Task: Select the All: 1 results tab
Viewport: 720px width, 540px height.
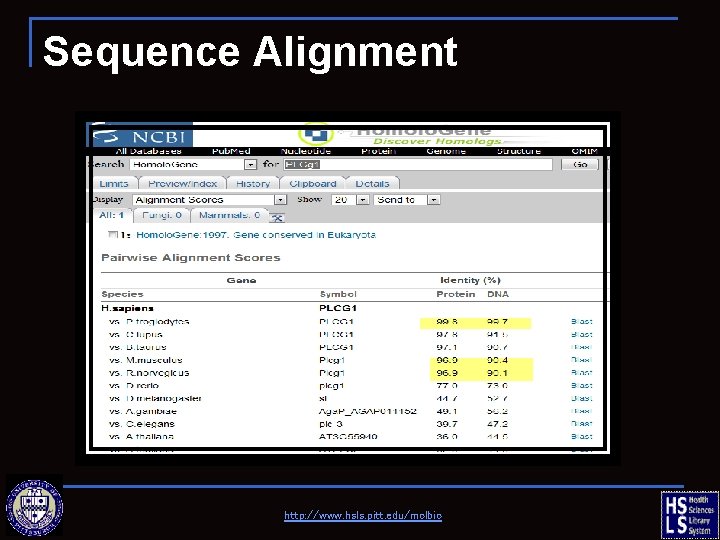Action: pos(112,215)
